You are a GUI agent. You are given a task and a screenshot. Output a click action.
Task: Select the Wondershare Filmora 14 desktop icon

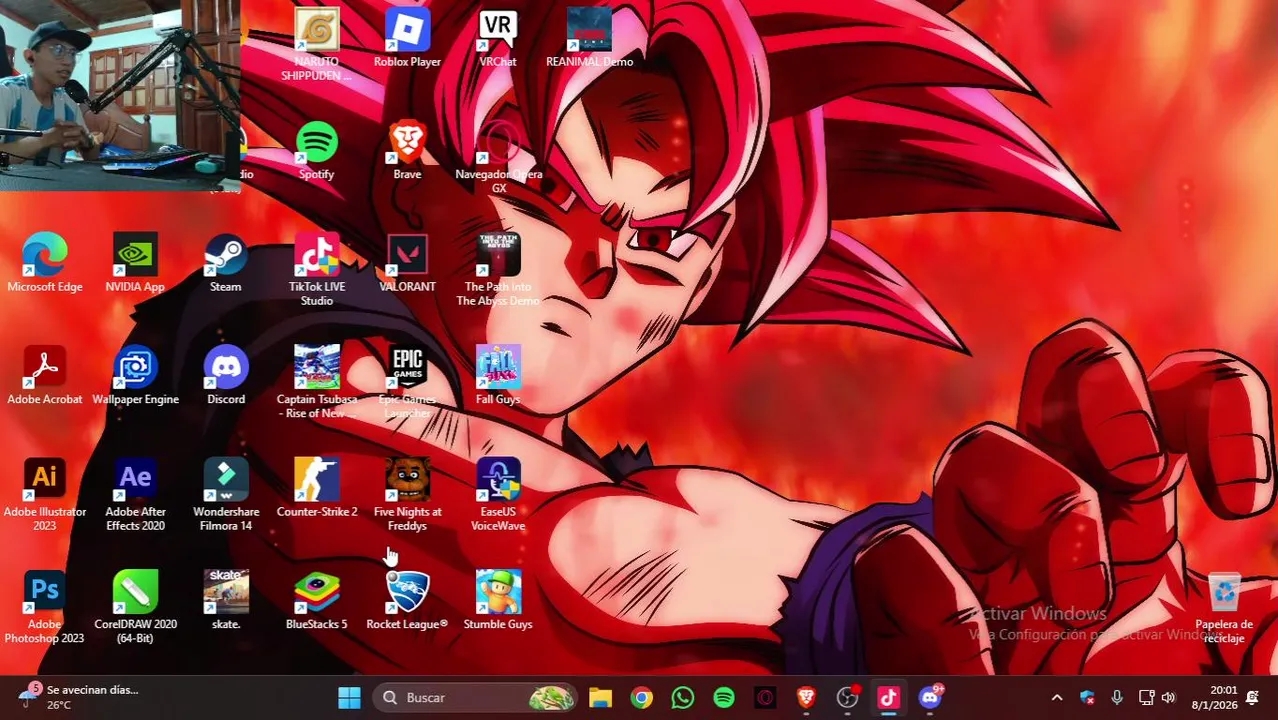click(226, 495)
